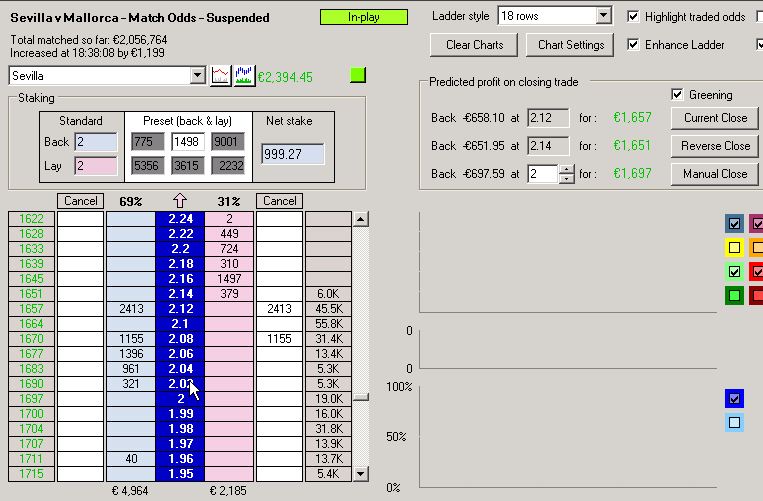
Task: Edit the Standard Lay stake field
Action: pyautogui.click(x=96, y=166)
